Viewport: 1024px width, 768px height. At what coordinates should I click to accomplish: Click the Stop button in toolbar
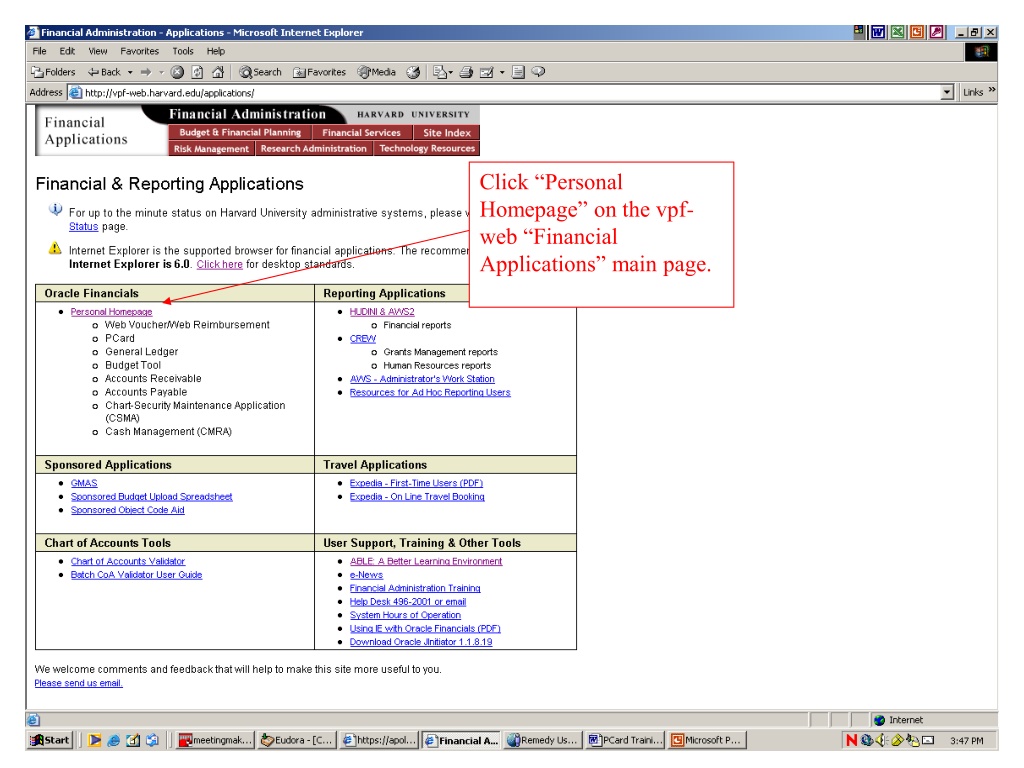pyautogui.click(x=177, y=72)
